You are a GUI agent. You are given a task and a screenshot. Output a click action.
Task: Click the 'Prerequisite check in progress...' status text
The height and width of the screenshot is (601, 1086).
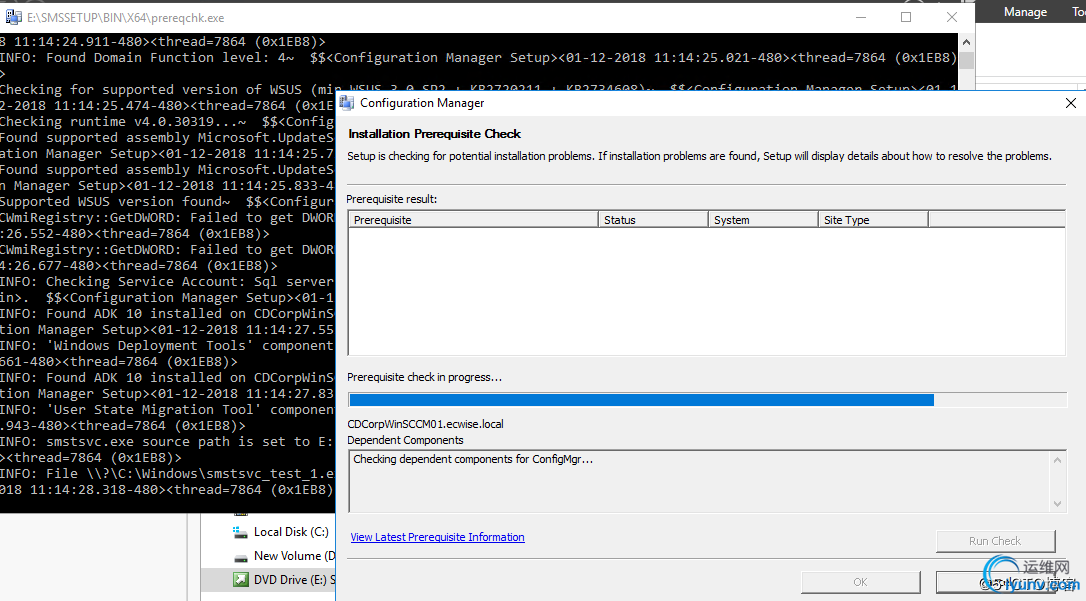pyautogui.click(x=425, y=377)
